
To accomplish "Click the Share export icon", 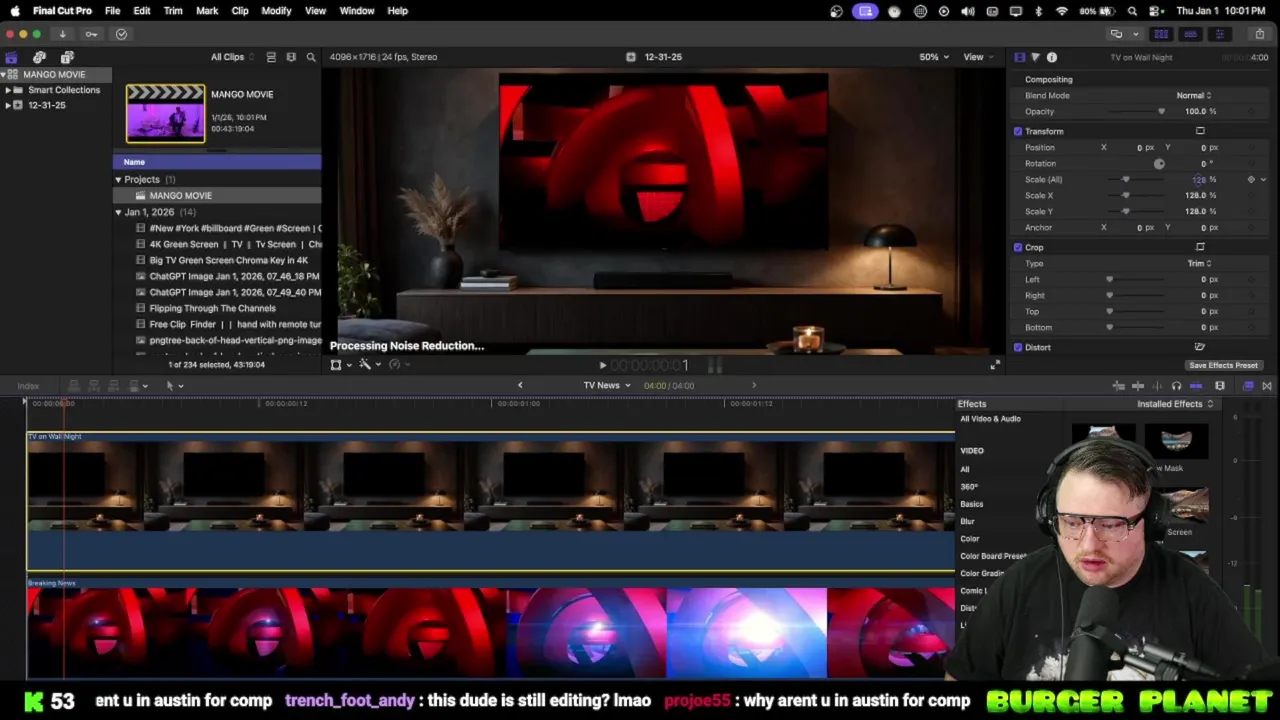I will [1260, 34].
